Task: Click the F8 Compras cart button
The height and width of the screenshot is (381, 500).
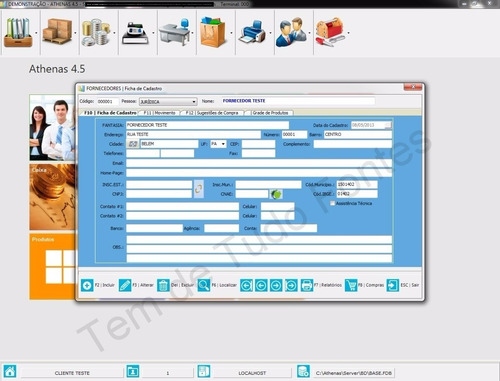Action: 364,285
